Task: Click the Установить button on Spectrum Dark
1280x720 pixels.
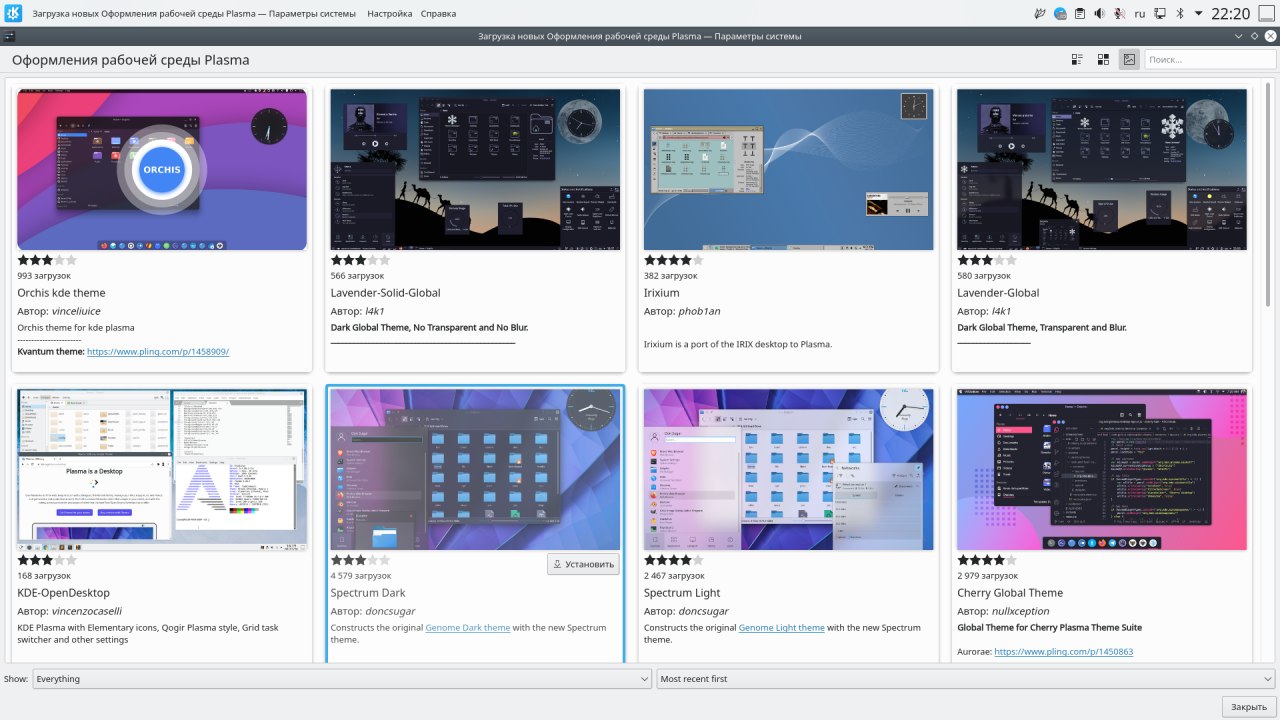Action: tap(583, 565)
